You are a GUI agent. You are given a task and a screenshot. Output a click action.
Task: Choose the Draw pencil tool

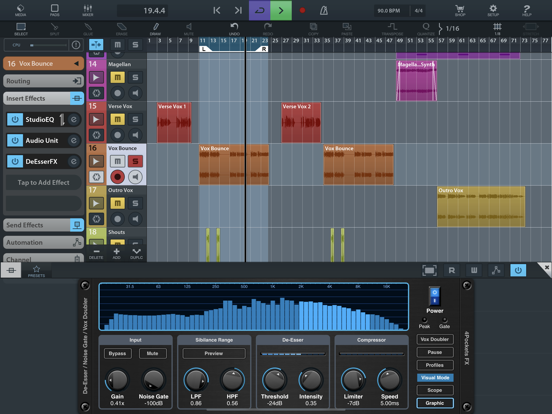[155, 29]
